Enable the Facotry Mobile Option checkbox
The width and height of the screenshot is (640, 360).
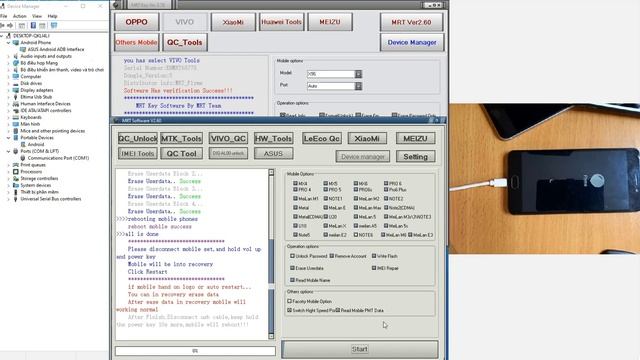[289, 301]
